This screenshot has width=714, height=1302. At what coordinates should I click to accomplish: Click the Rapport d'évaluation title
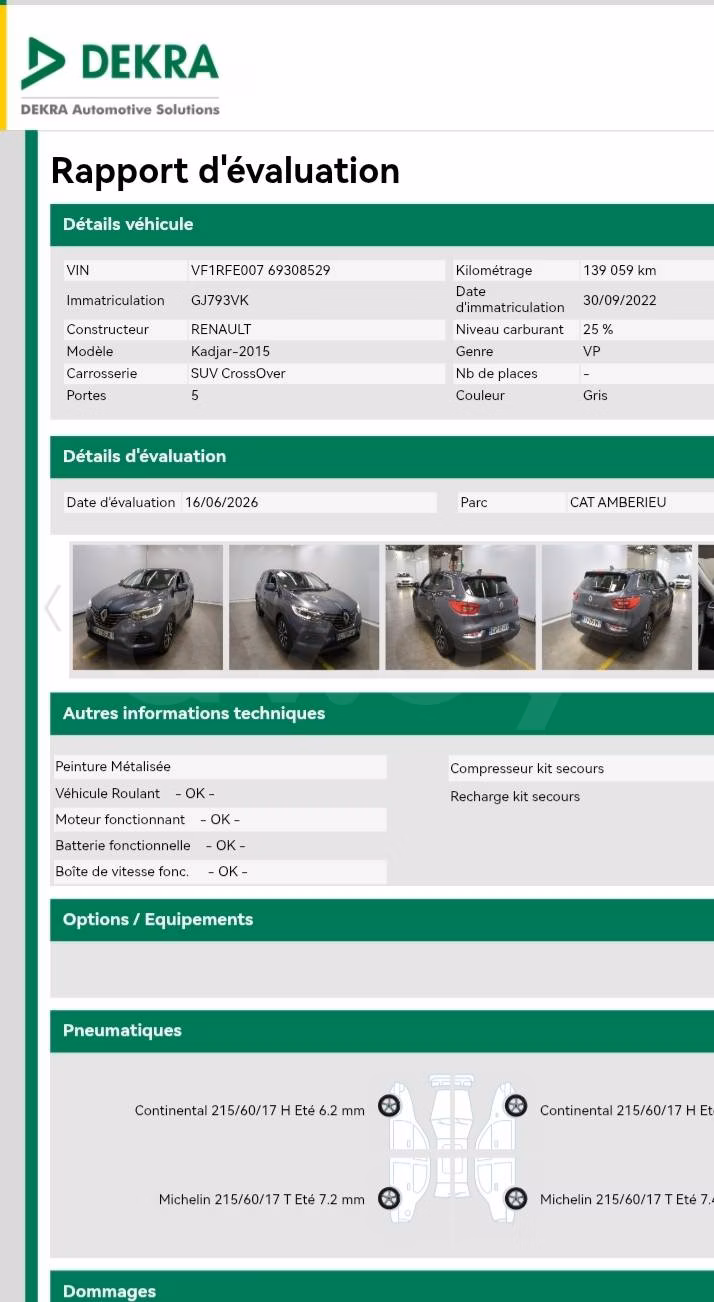225,170
